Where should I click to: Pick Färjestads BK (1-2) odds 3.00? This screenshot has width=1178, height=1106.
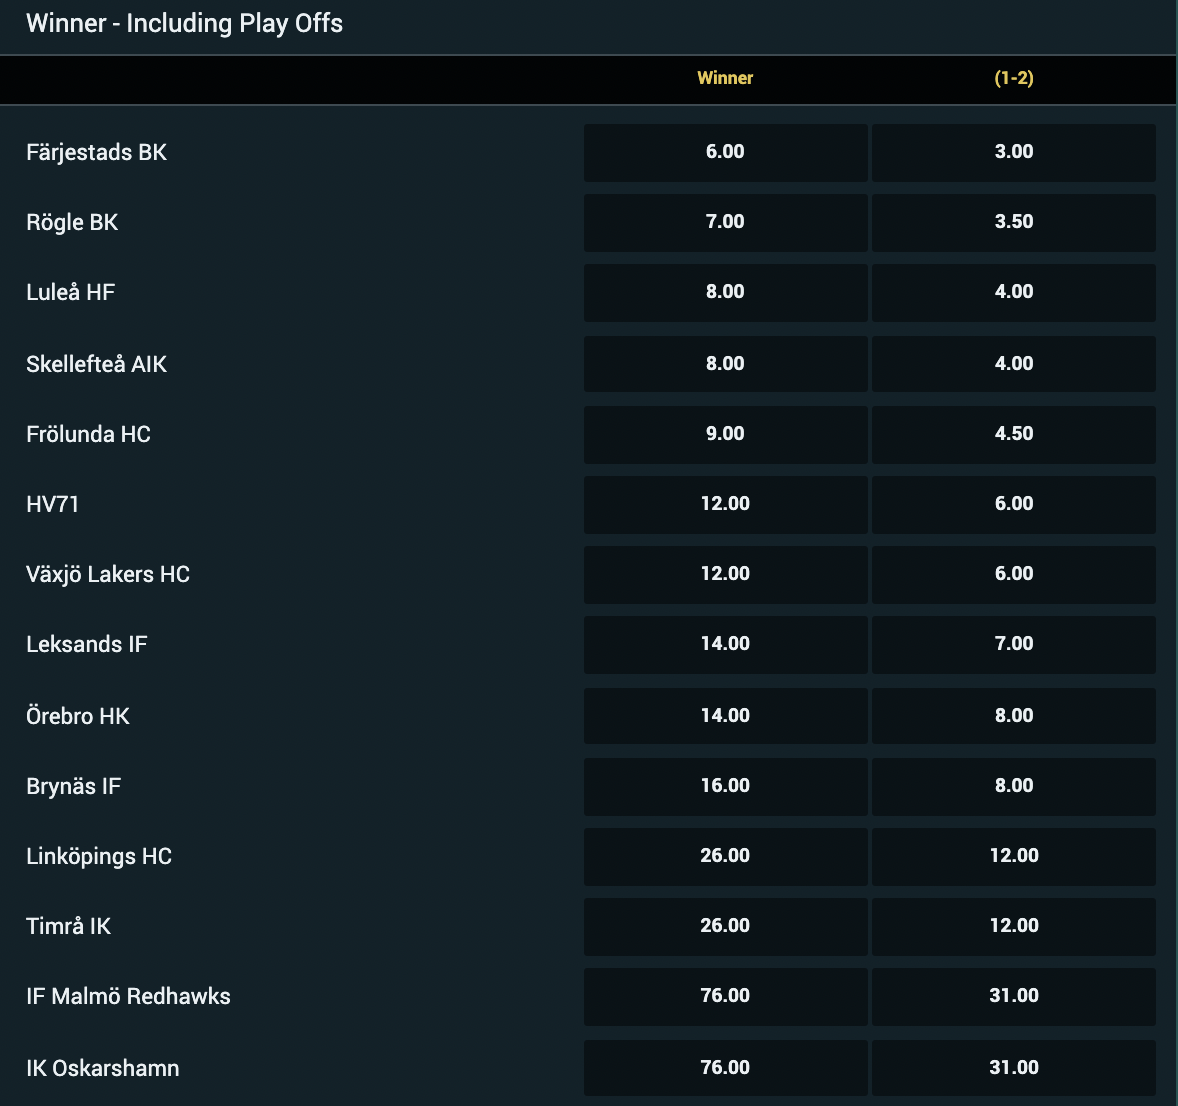coord(1013,152)
